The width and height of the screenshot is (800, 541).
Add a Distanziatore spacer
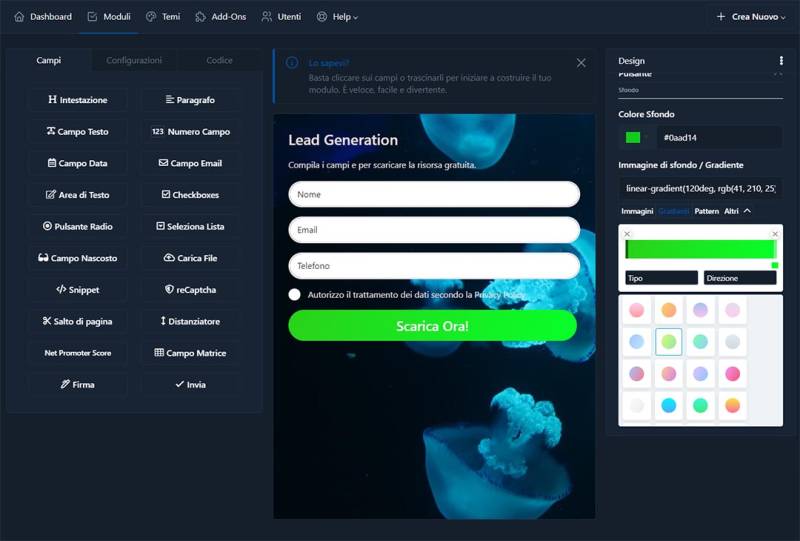tap(190, 321)
